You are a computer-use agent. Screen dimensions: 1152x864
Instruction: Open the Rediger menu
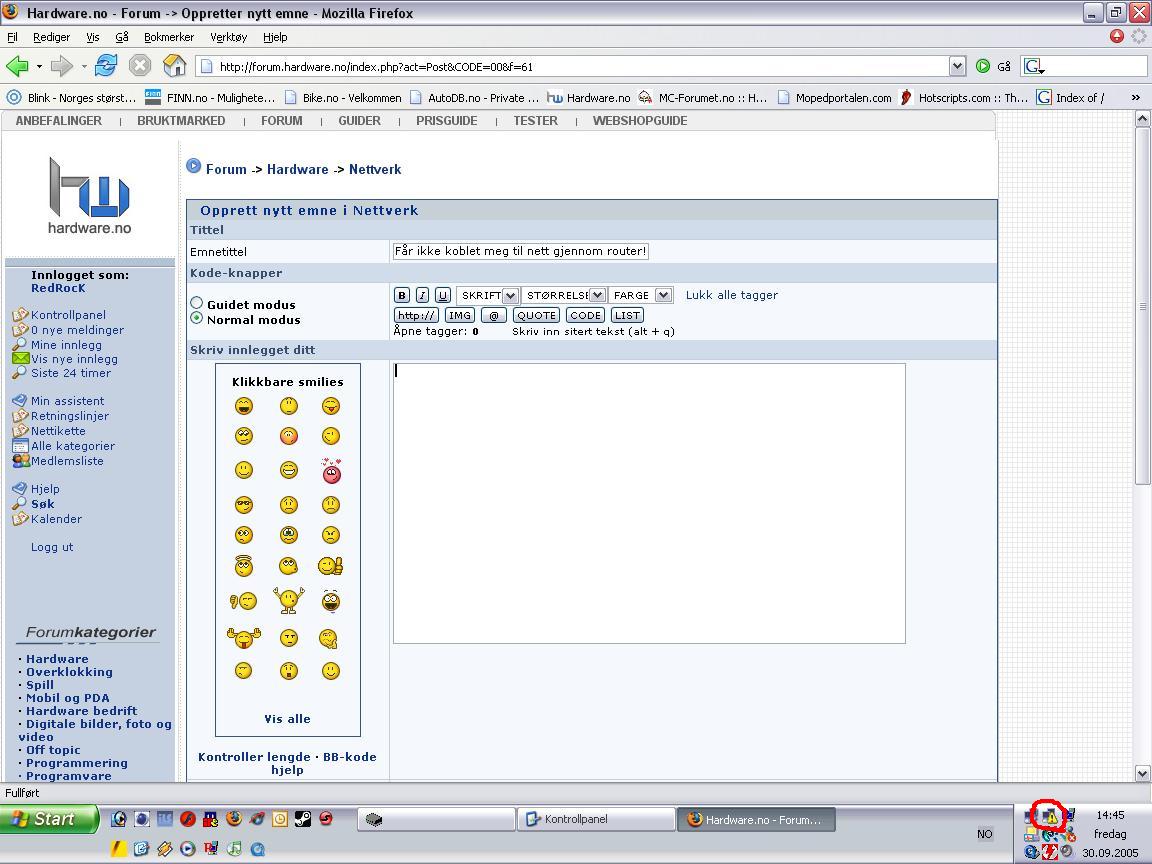[51, 37]
